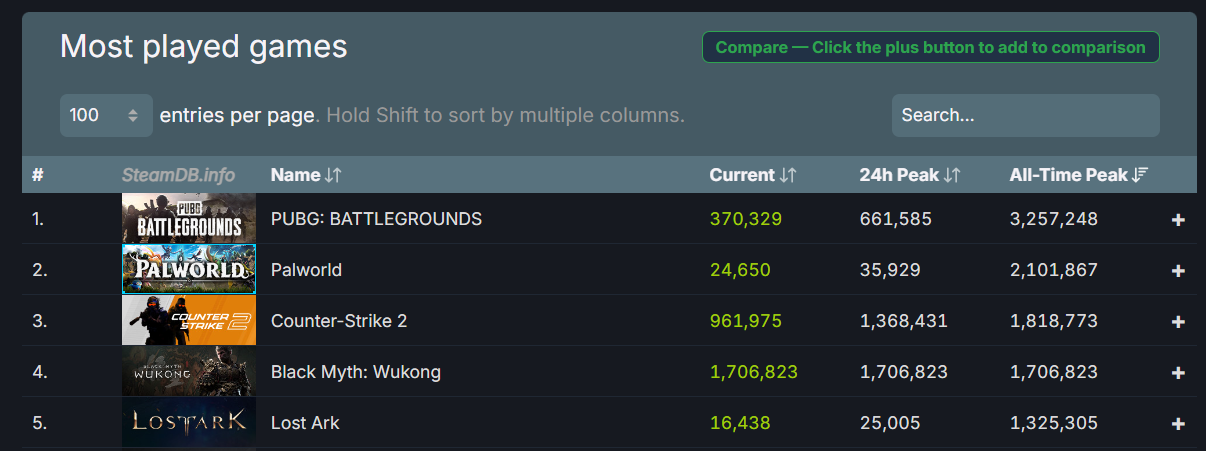The width and height of the screenshot is (1206, 451).
Task: Open the Palworld game link
Action: tap(306, 270)
